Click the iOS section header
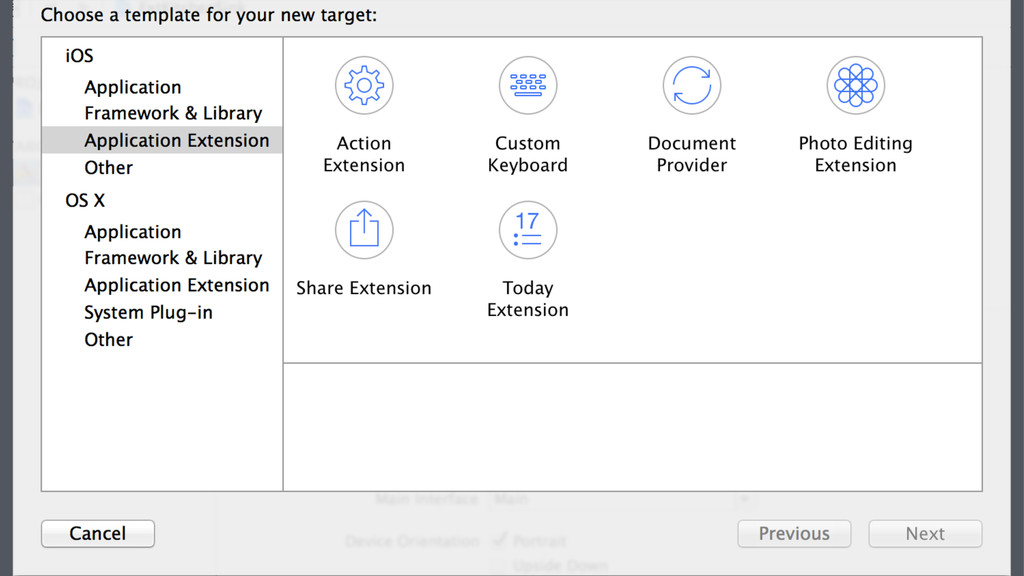The image size is (1024, 576). [80, 57]
